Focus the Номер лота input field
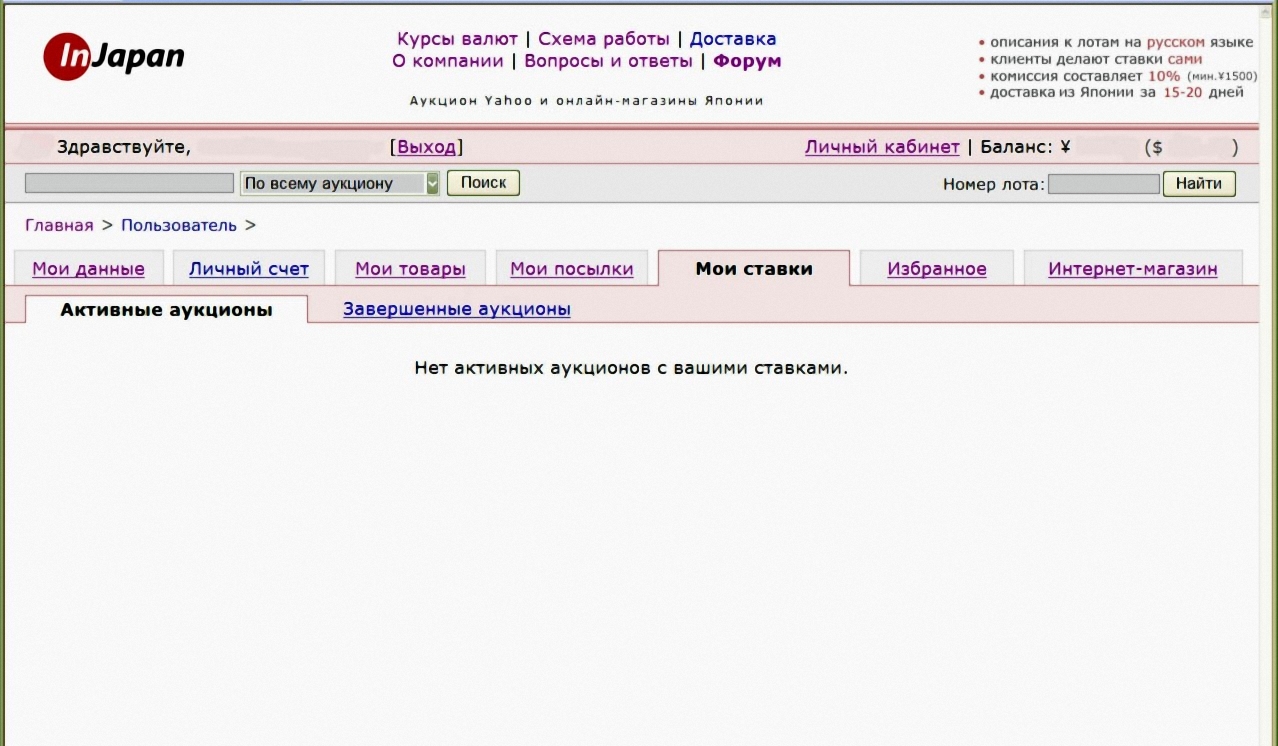This screenshot has width=1278, height=746. pyautogui.click(x=1103, y=184)
